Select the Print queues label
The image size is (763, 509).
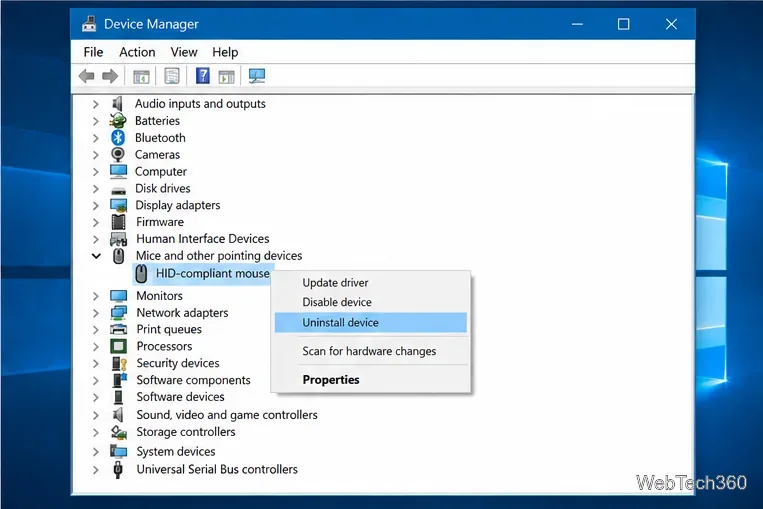click(169, 329)
